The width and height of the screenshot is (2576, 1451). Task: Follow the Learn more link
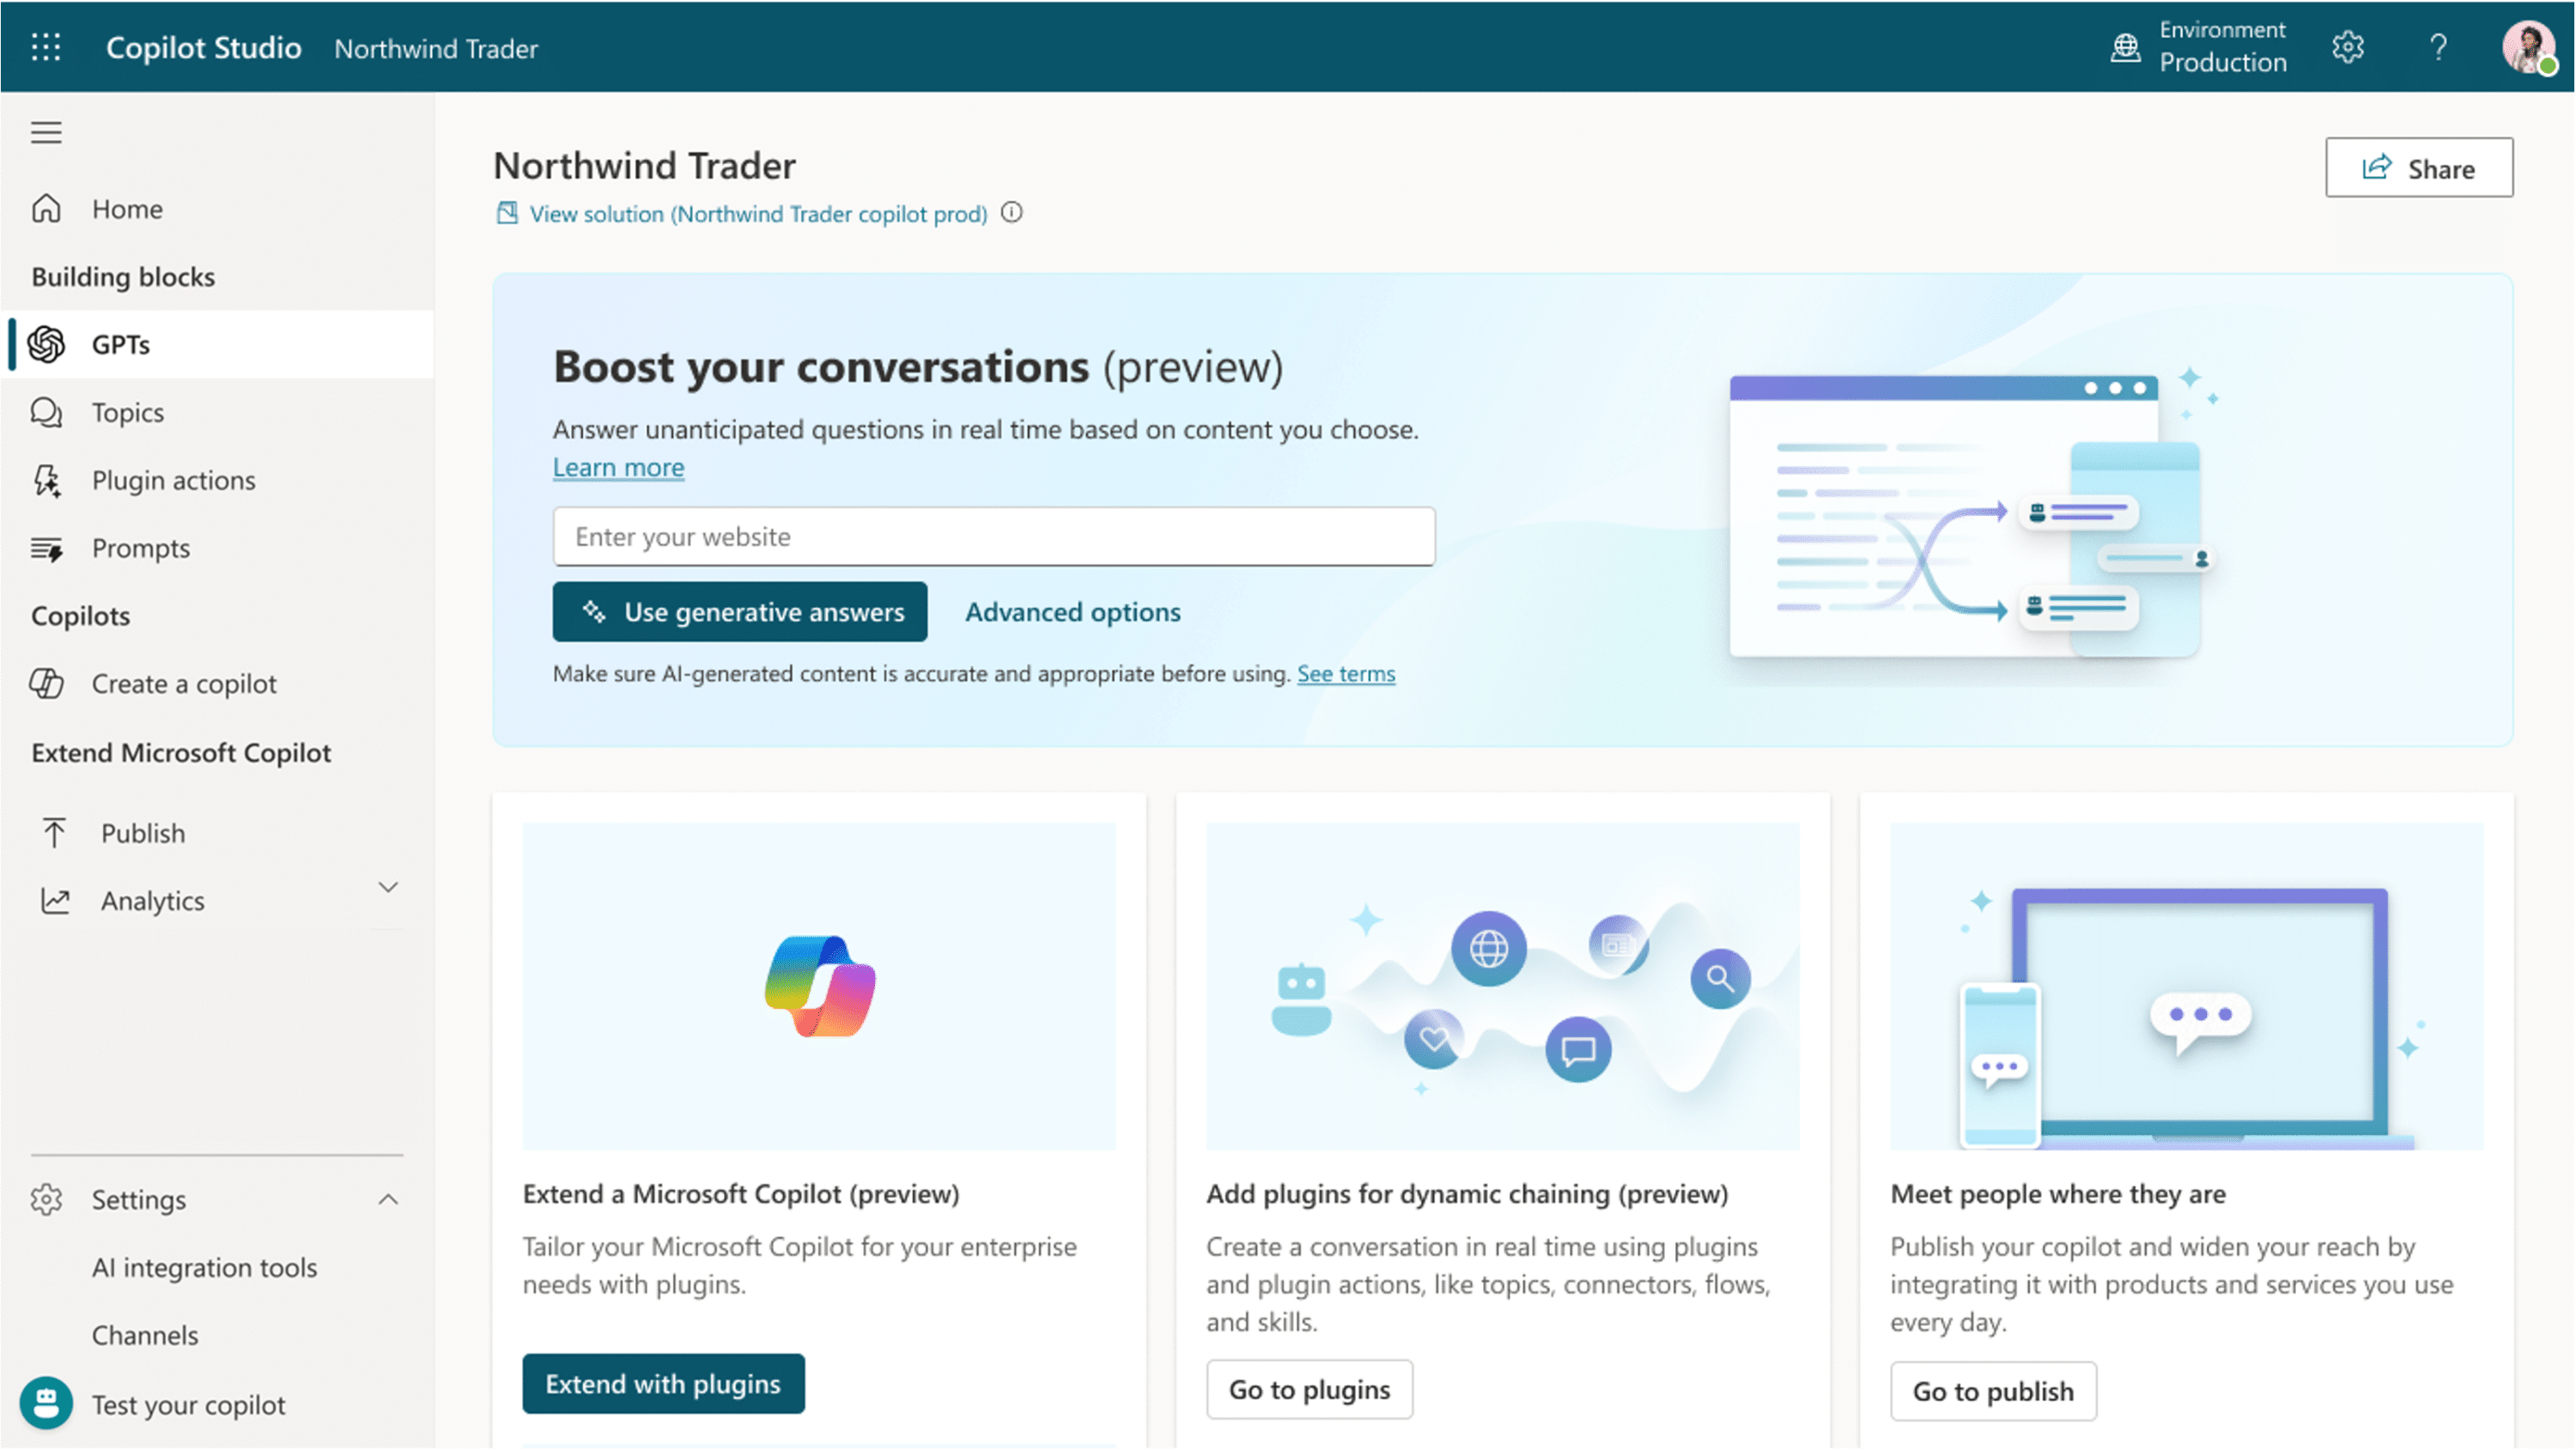coord(618,467)
